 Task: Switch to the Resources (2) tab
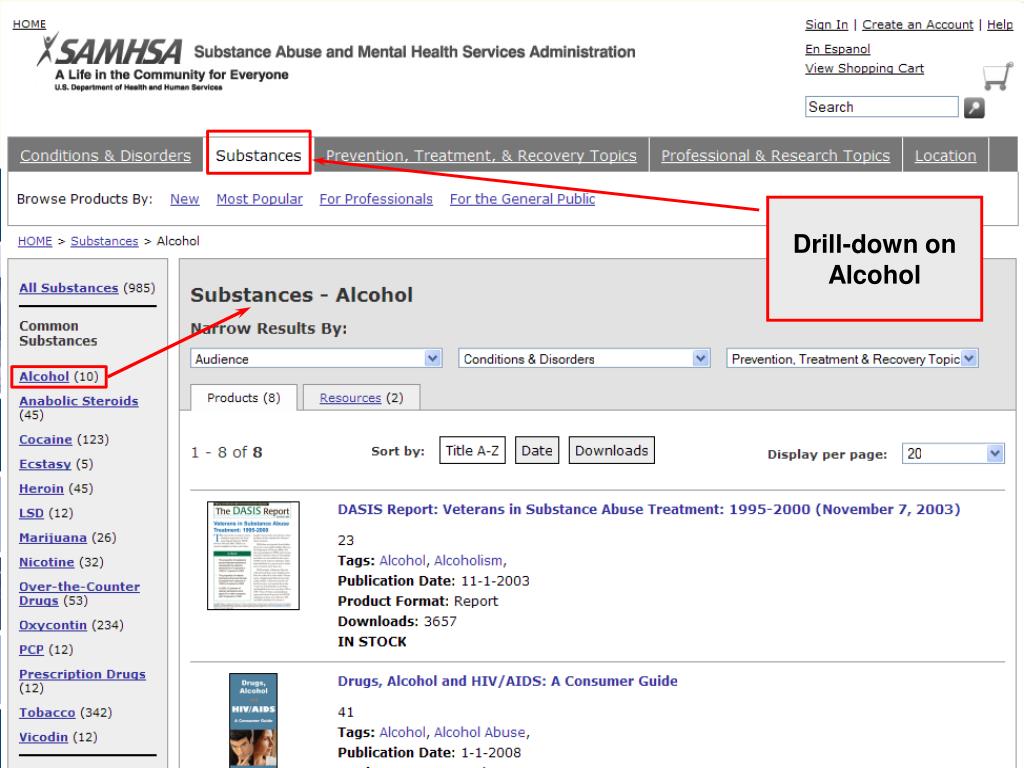[361, 398]
